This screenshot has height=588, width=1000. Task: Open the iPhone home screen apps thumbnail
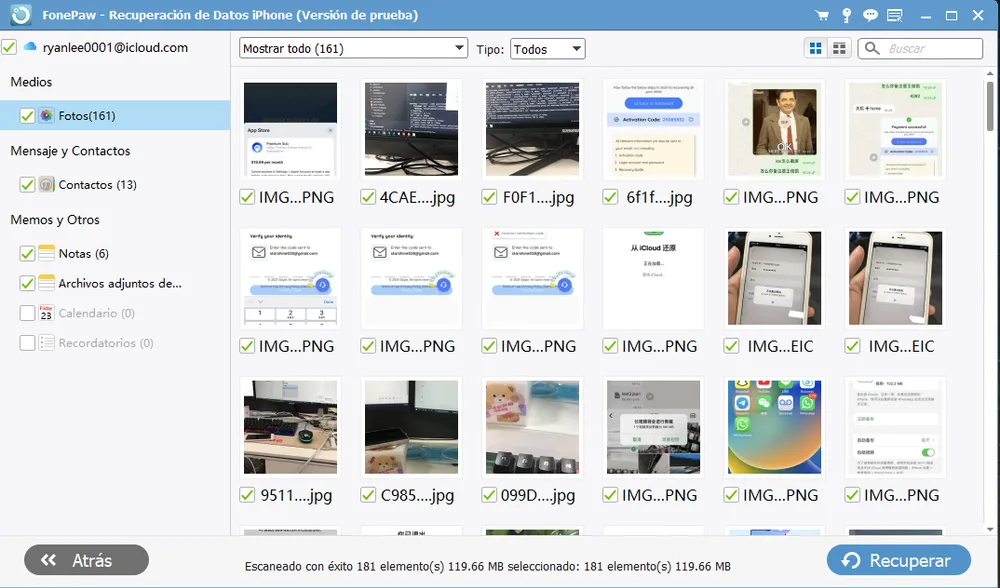click(x=774, y=427)
